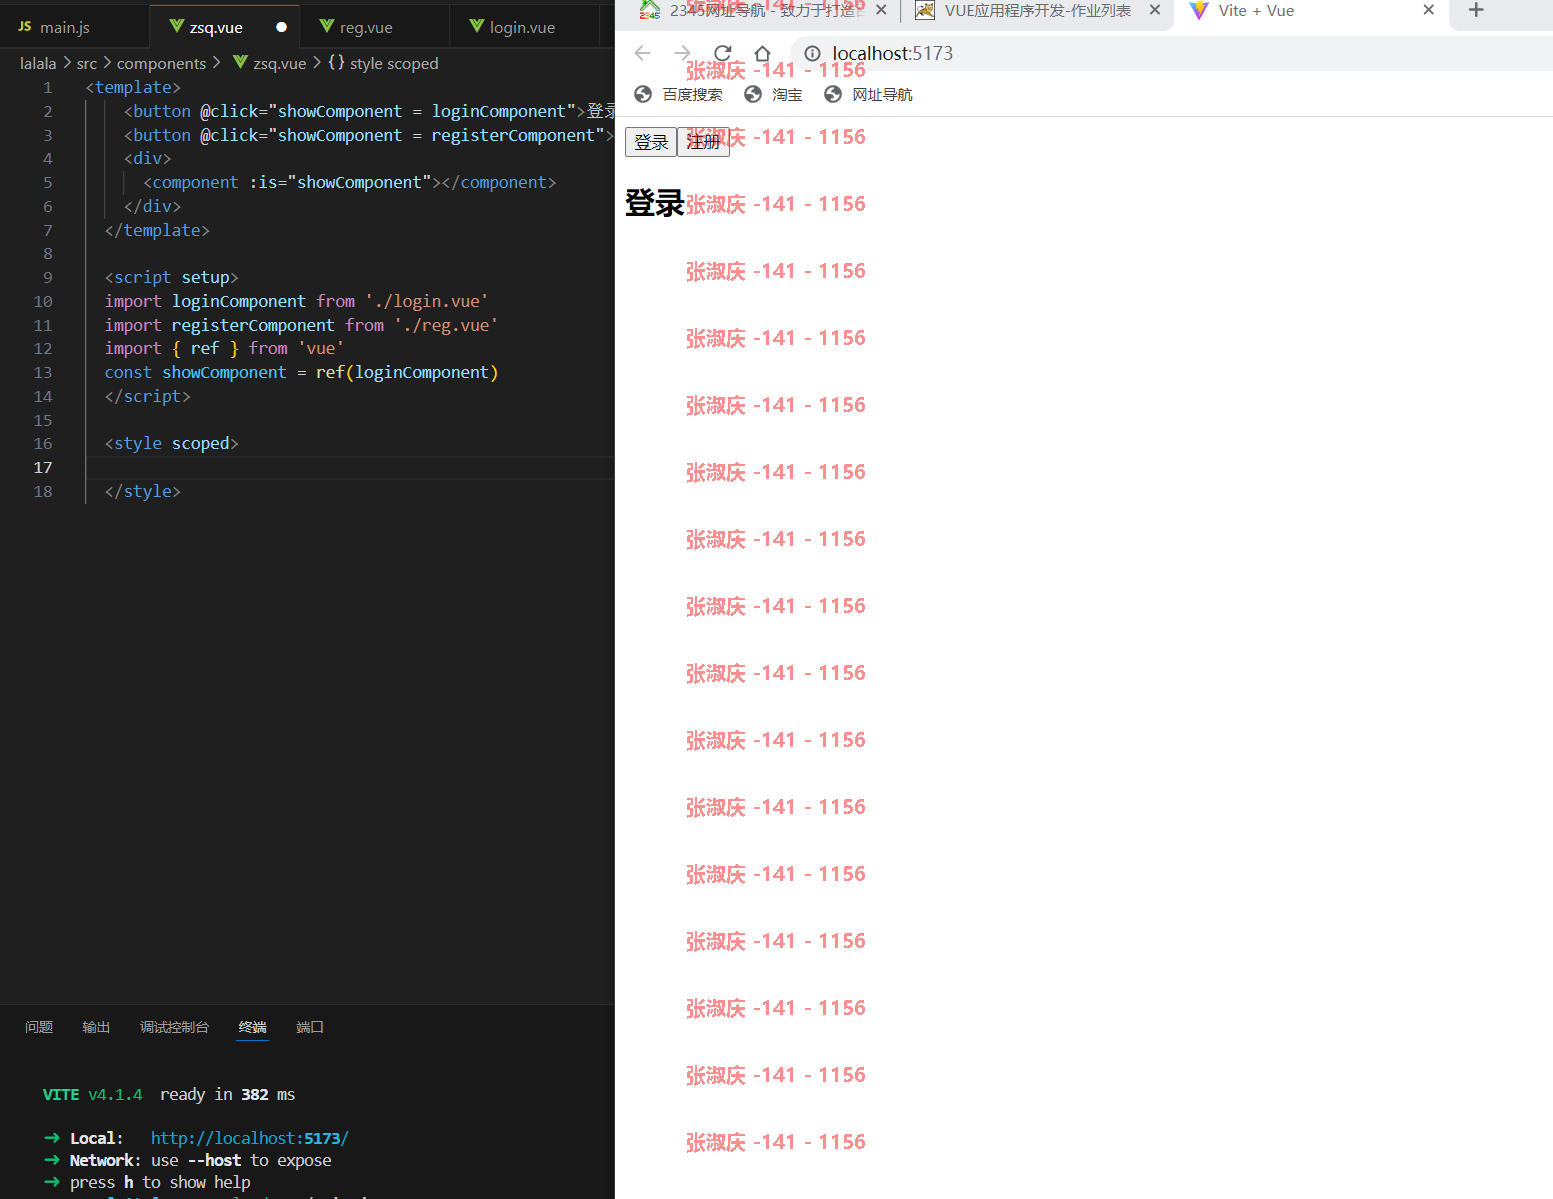
Task: Close the Vite + Vue browser tab
Action: pyautogui.click(x=1429, y=10)
